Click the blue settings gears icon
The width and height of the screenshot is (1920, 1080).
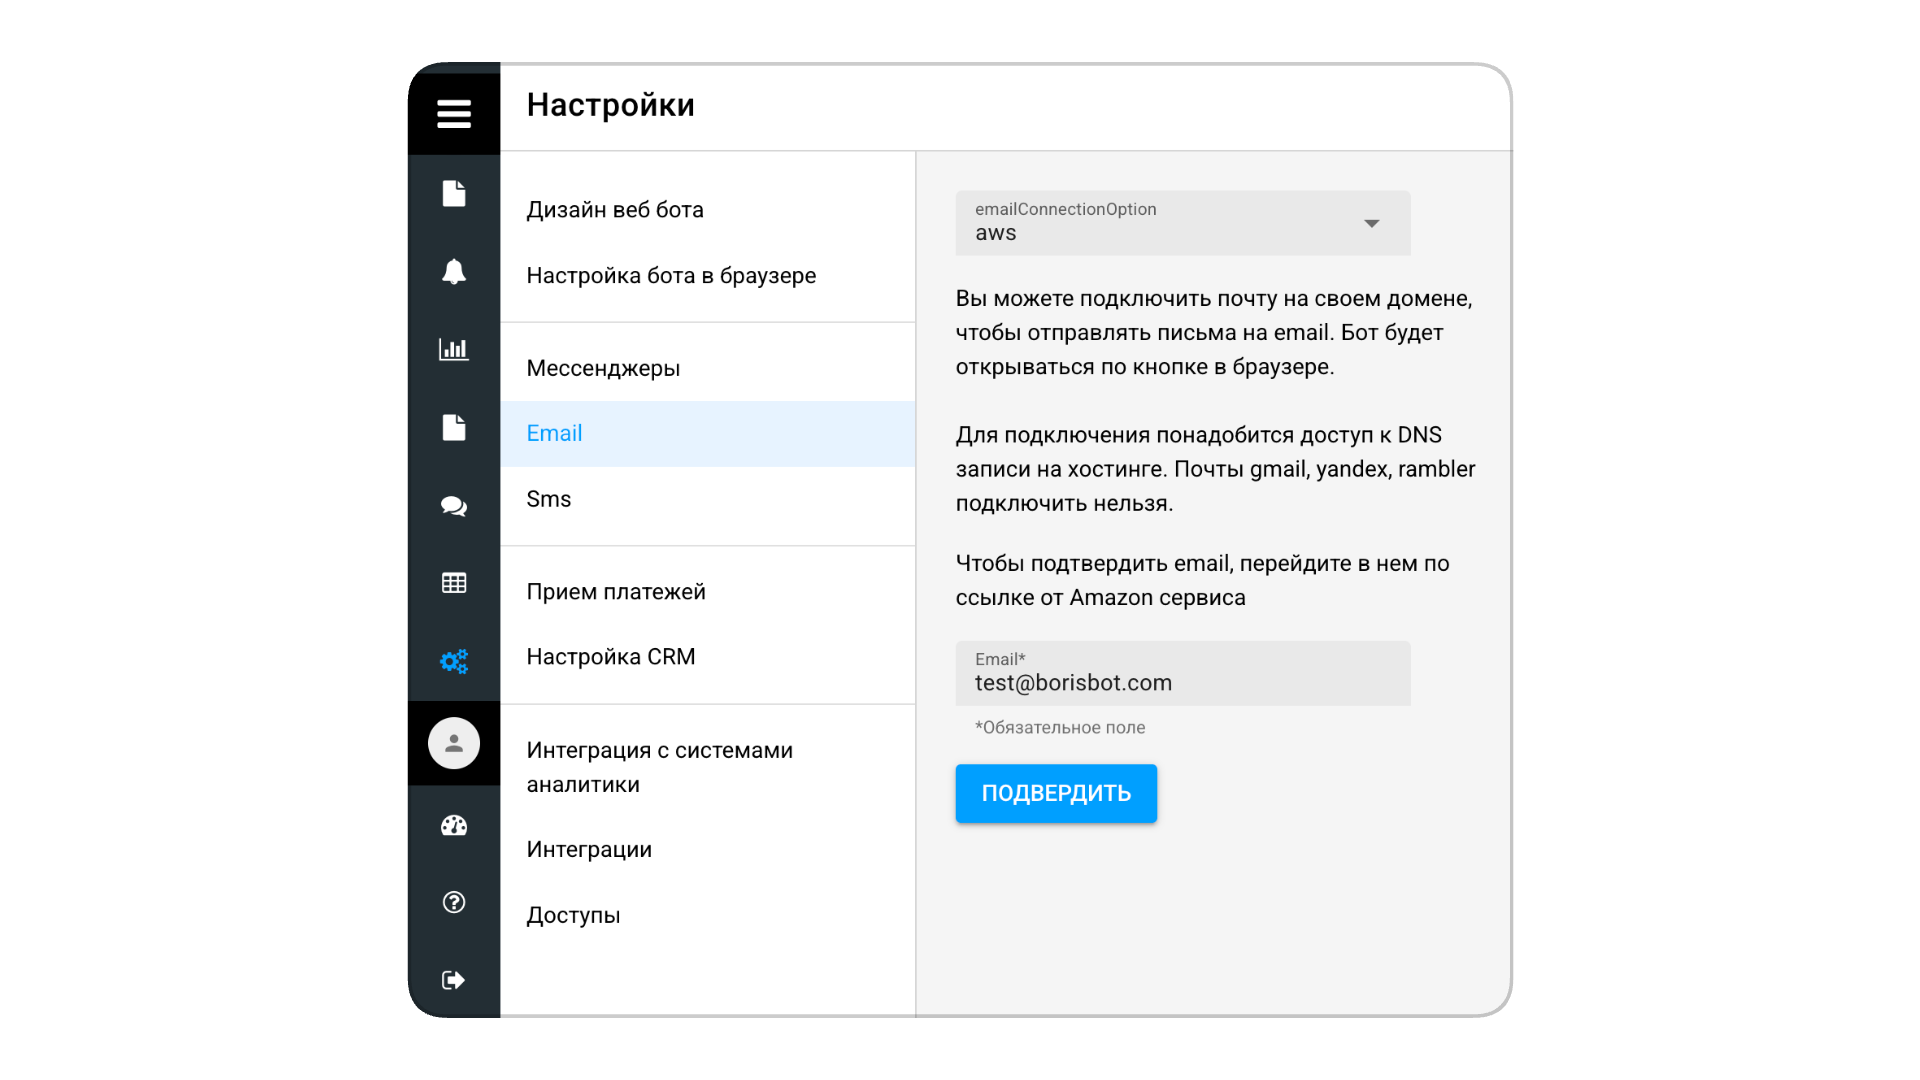point(453,661)
